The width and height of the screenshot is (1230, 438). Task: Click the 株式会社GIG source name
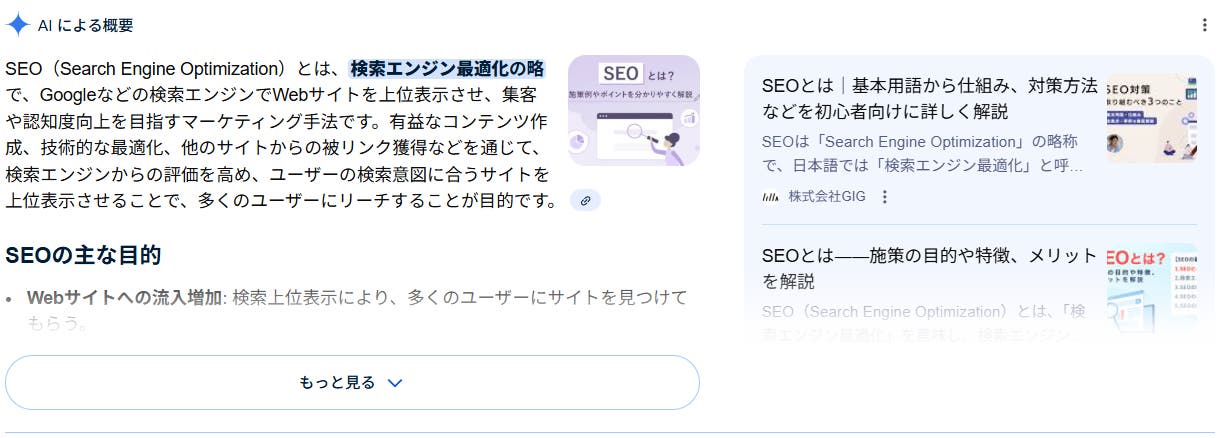tap(826, 197)
